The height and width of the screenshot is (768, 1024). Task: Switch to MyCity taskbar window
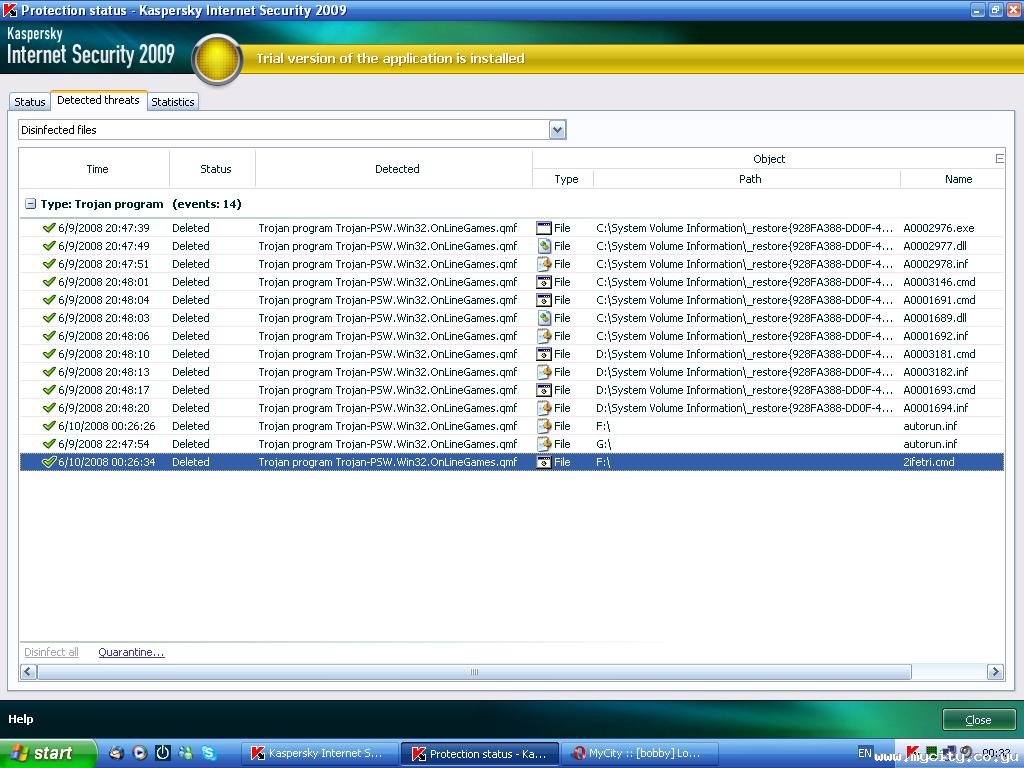[x=635, y=753]
